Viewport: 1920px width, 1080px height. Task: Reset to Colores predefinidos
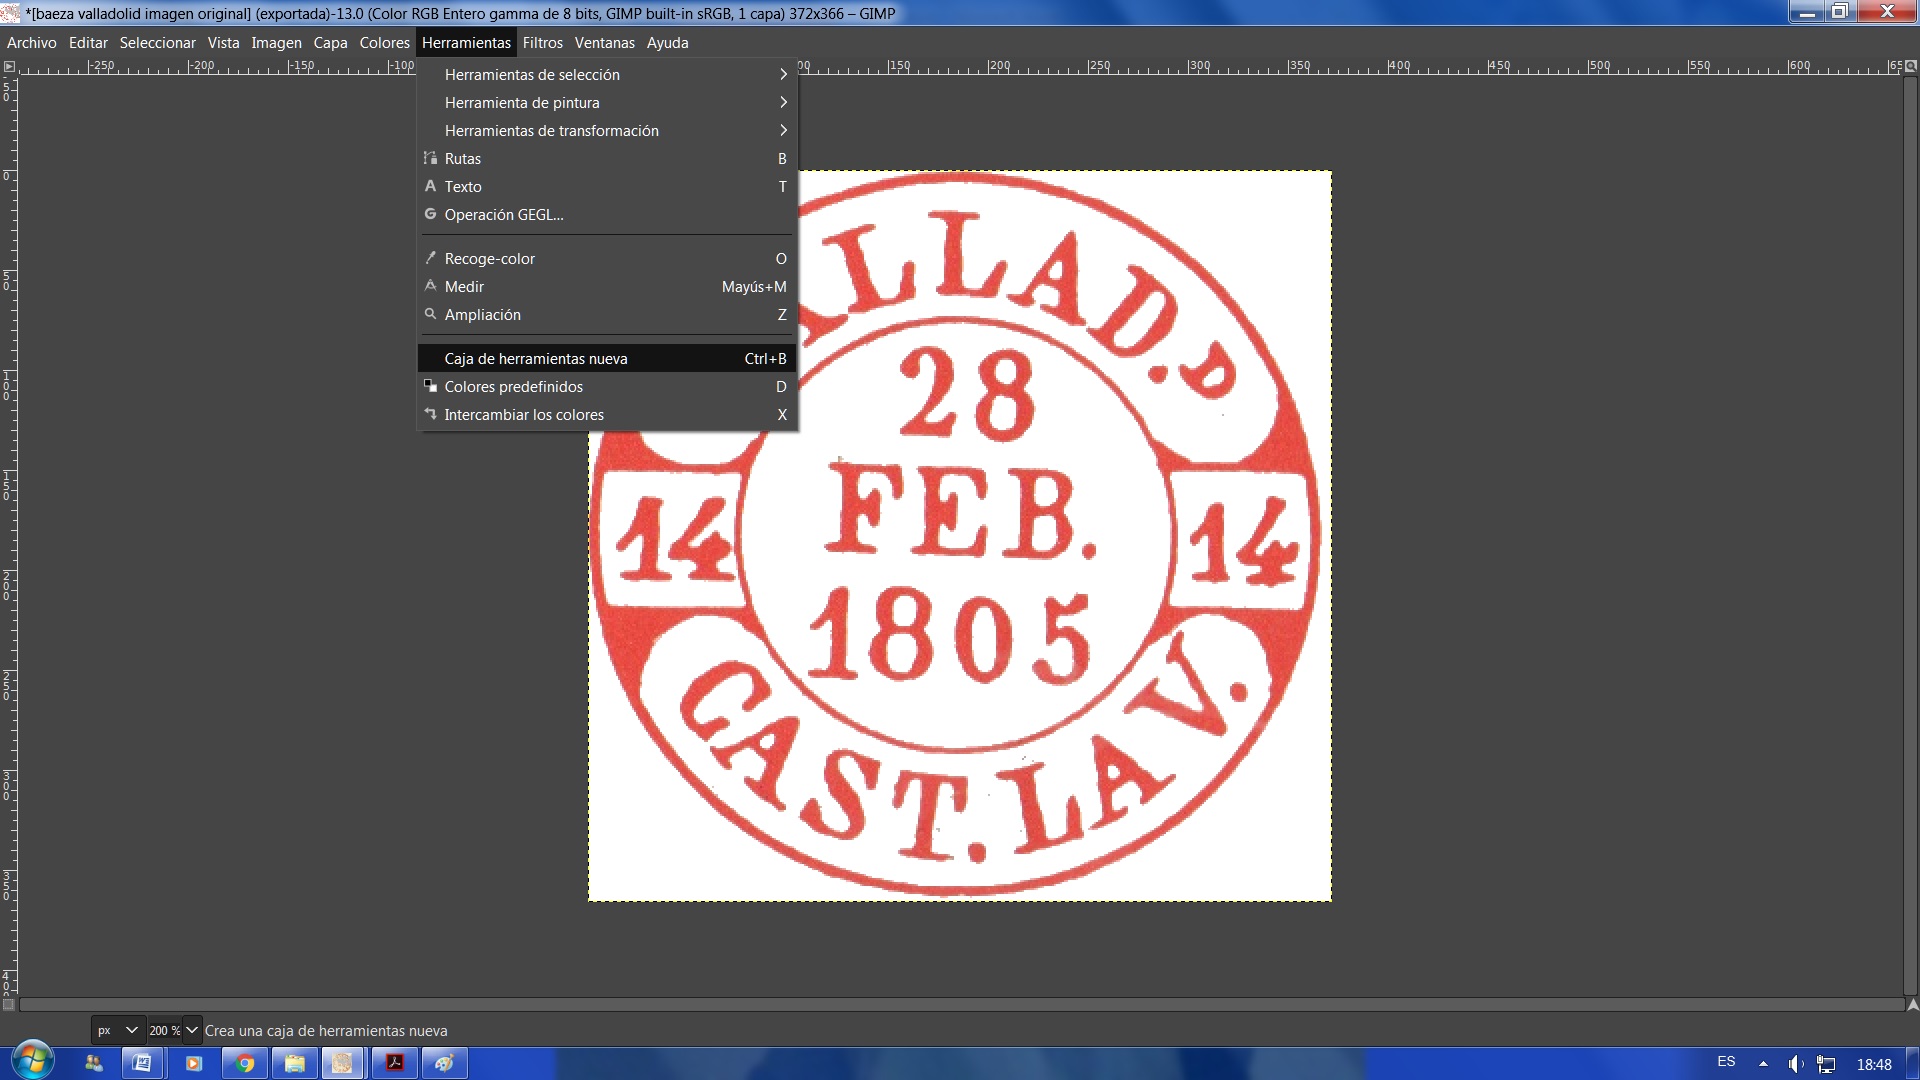pos(607,387)
